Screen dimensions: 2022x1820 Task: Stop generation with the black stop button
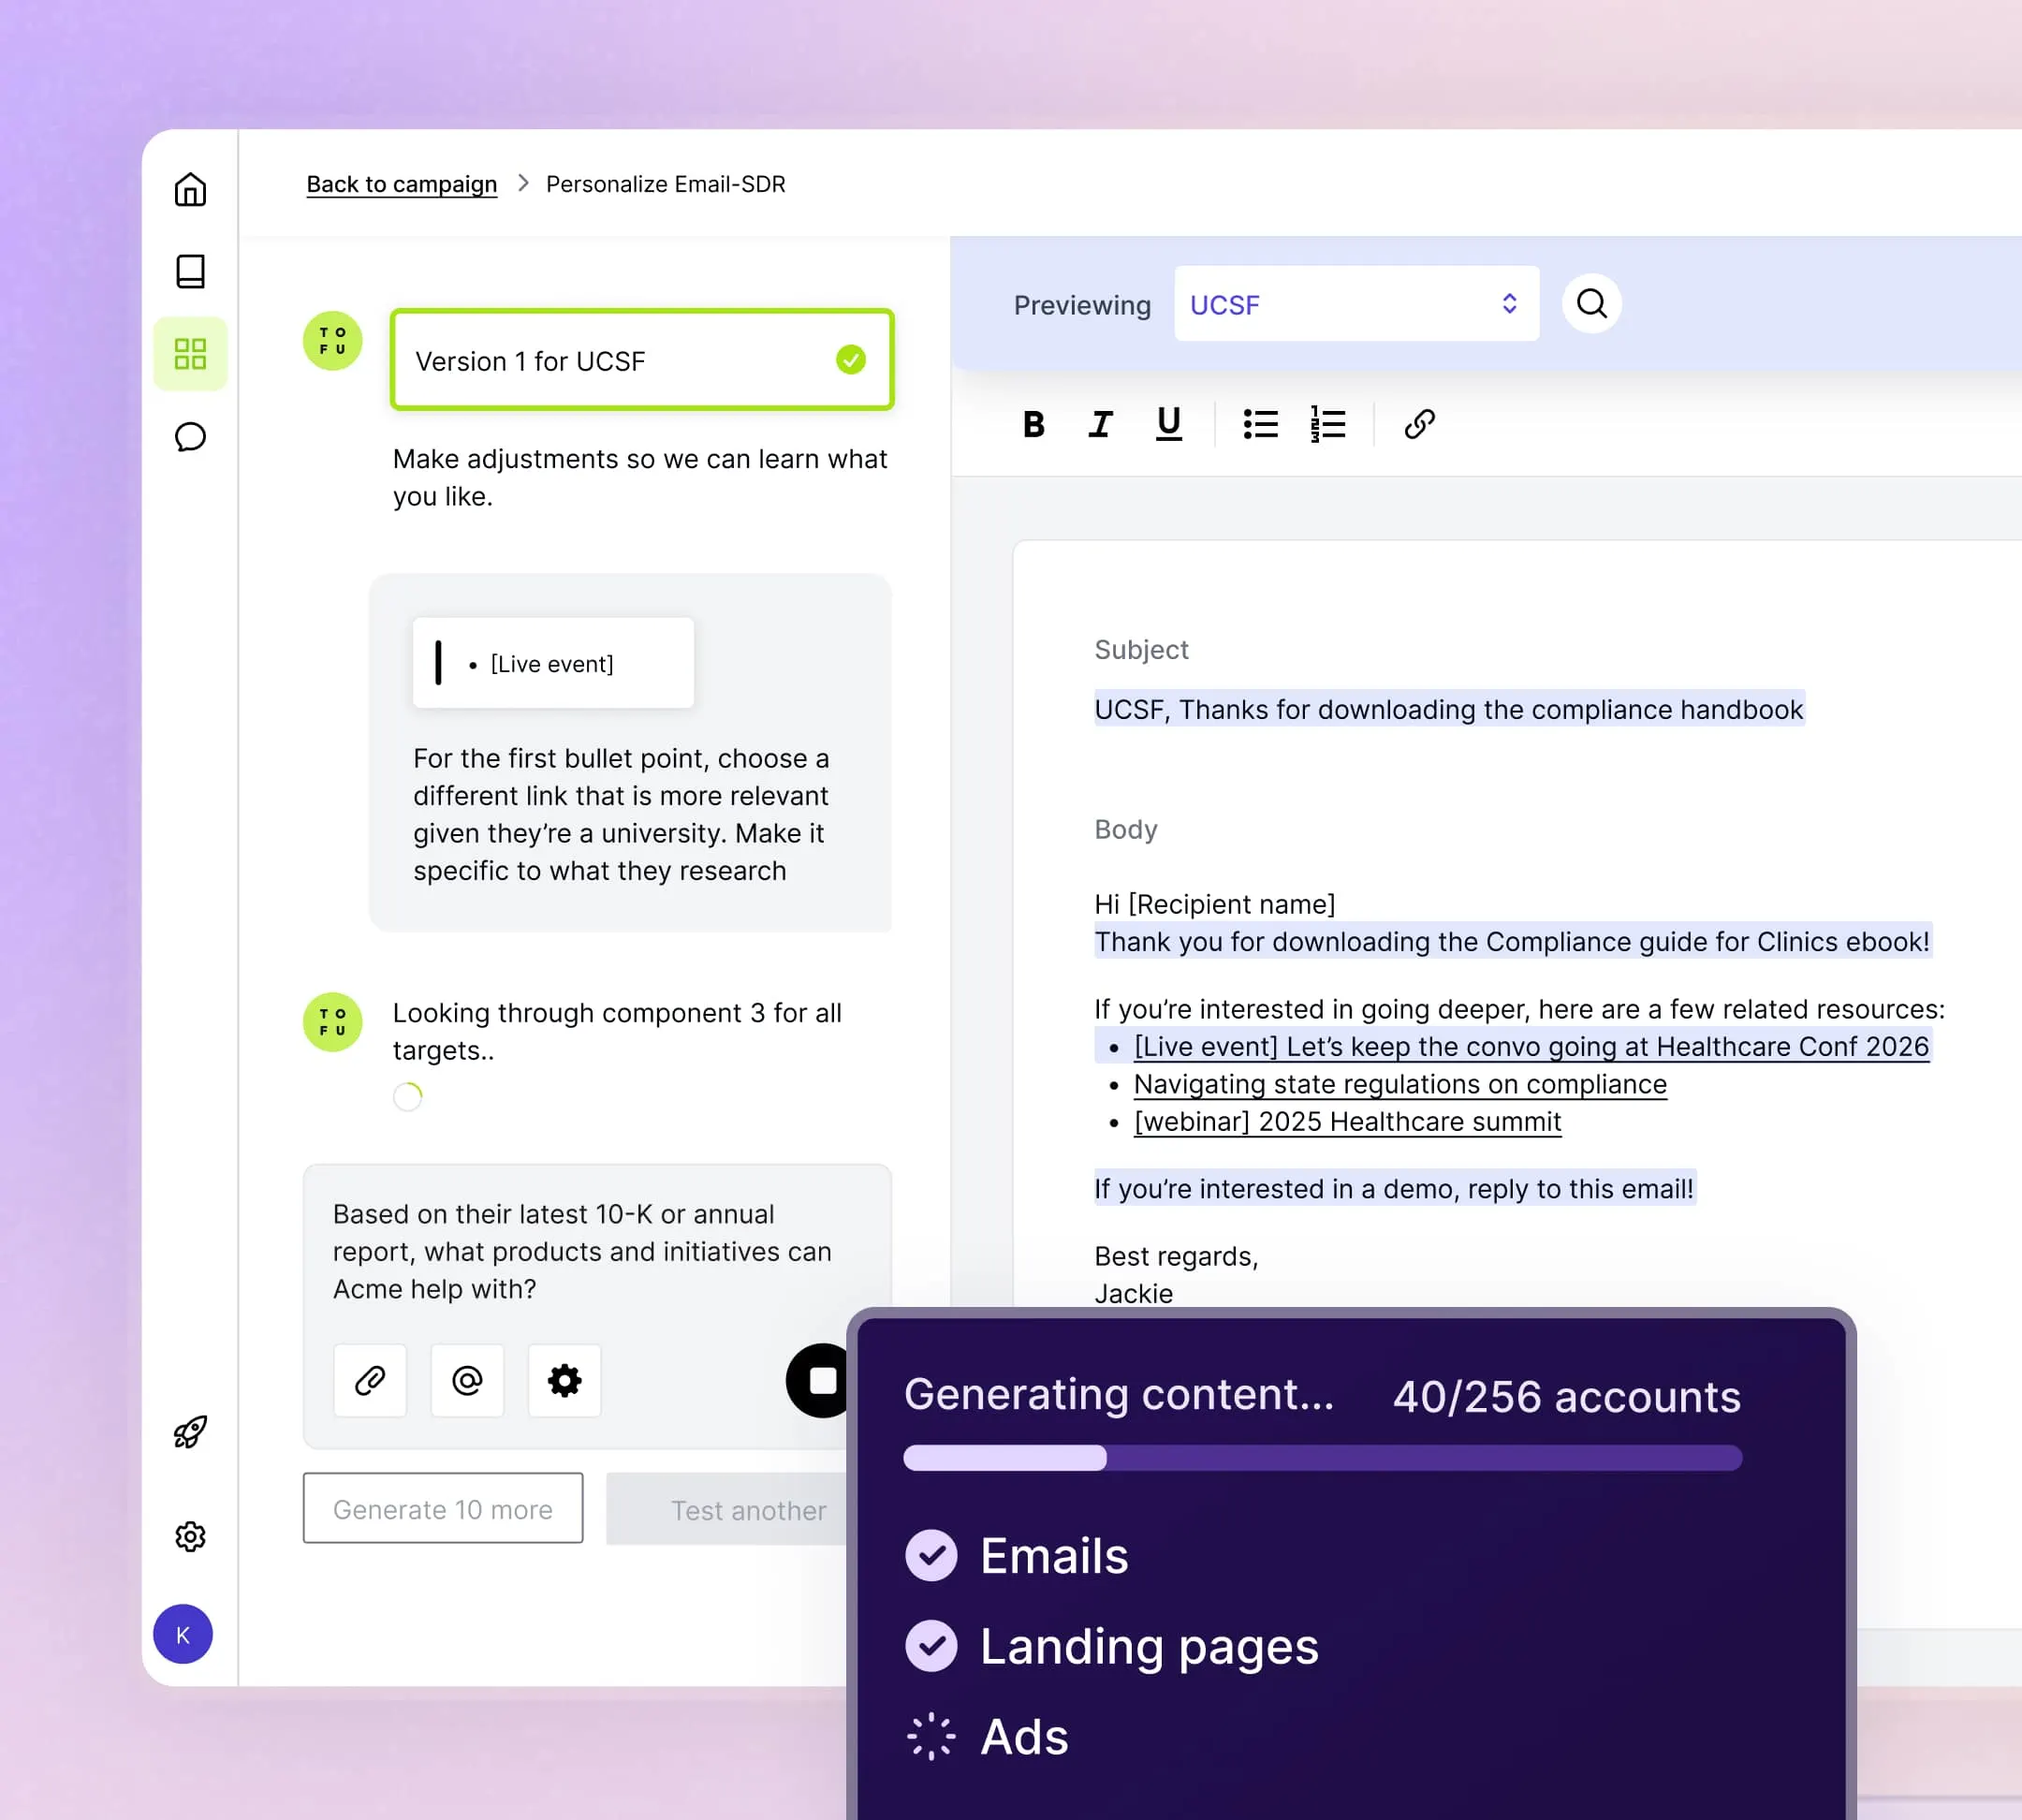coord(818,1380)
